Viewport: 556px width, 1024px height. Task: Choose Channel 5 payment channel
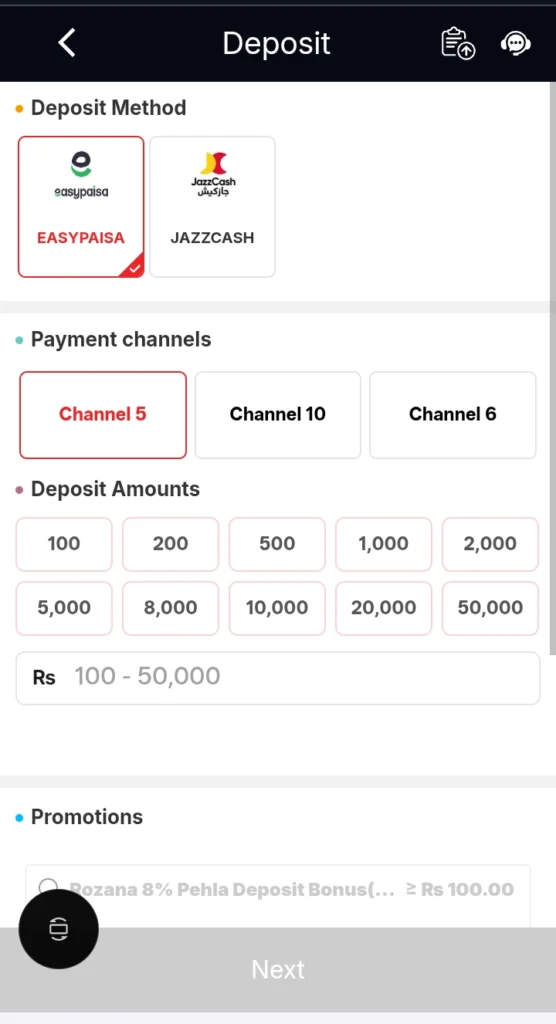103,415
